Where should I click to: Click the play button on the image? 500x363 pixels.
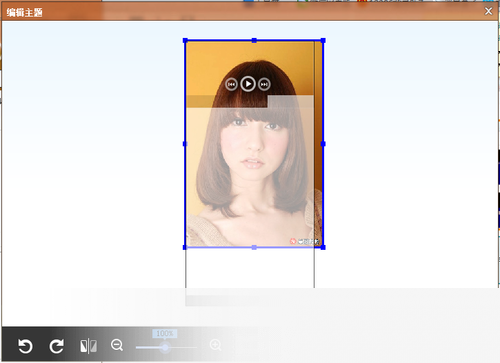pyautogui.click(x=248, y=84)
